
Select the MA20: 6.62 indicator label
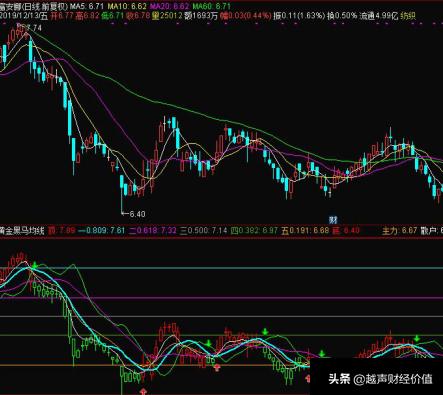point(169,6)
